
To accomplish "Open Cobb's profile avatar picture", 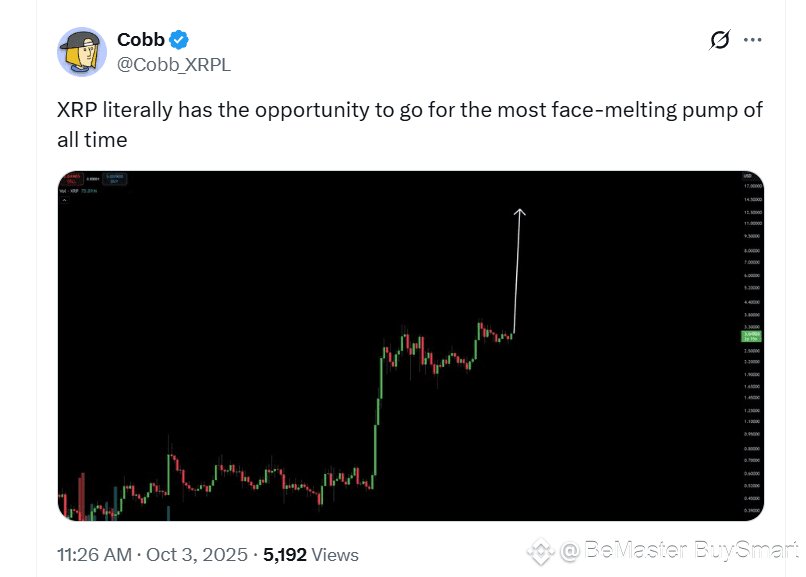I will 82,52.
